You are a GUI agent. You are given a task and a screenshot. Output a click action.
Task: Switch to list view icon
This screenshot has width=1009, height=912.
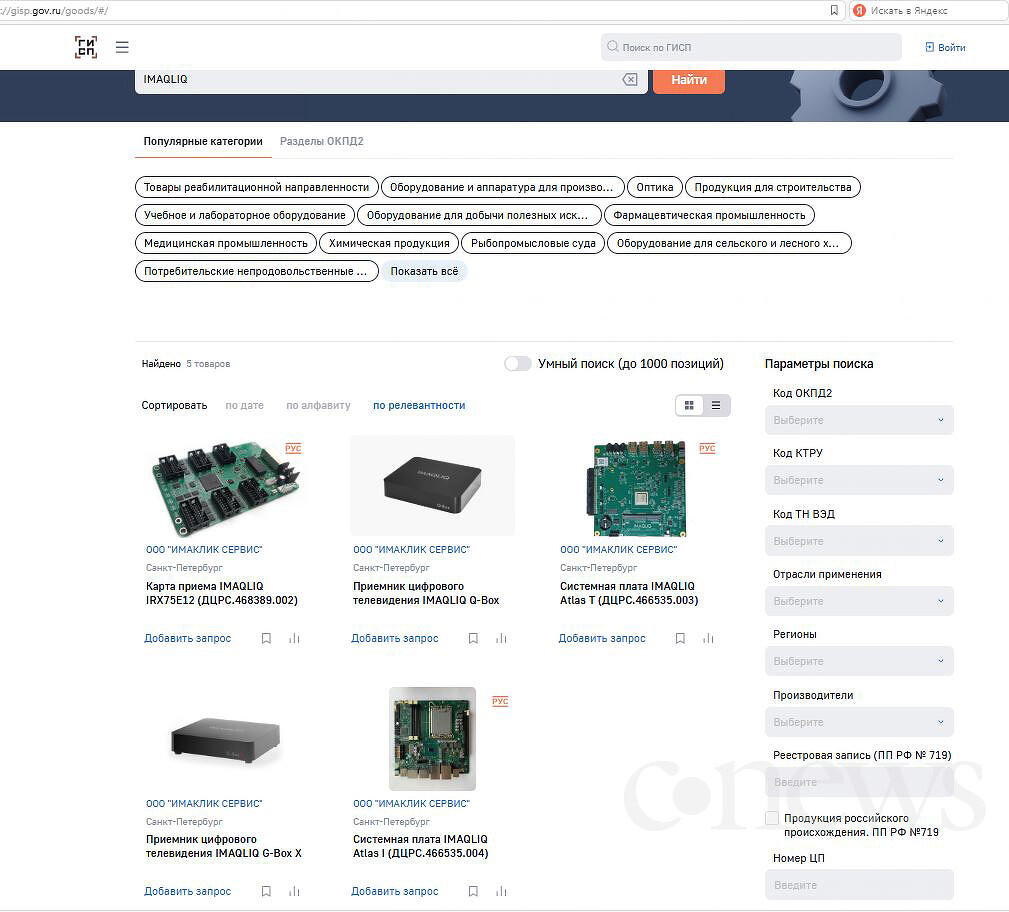pos(716,405)
